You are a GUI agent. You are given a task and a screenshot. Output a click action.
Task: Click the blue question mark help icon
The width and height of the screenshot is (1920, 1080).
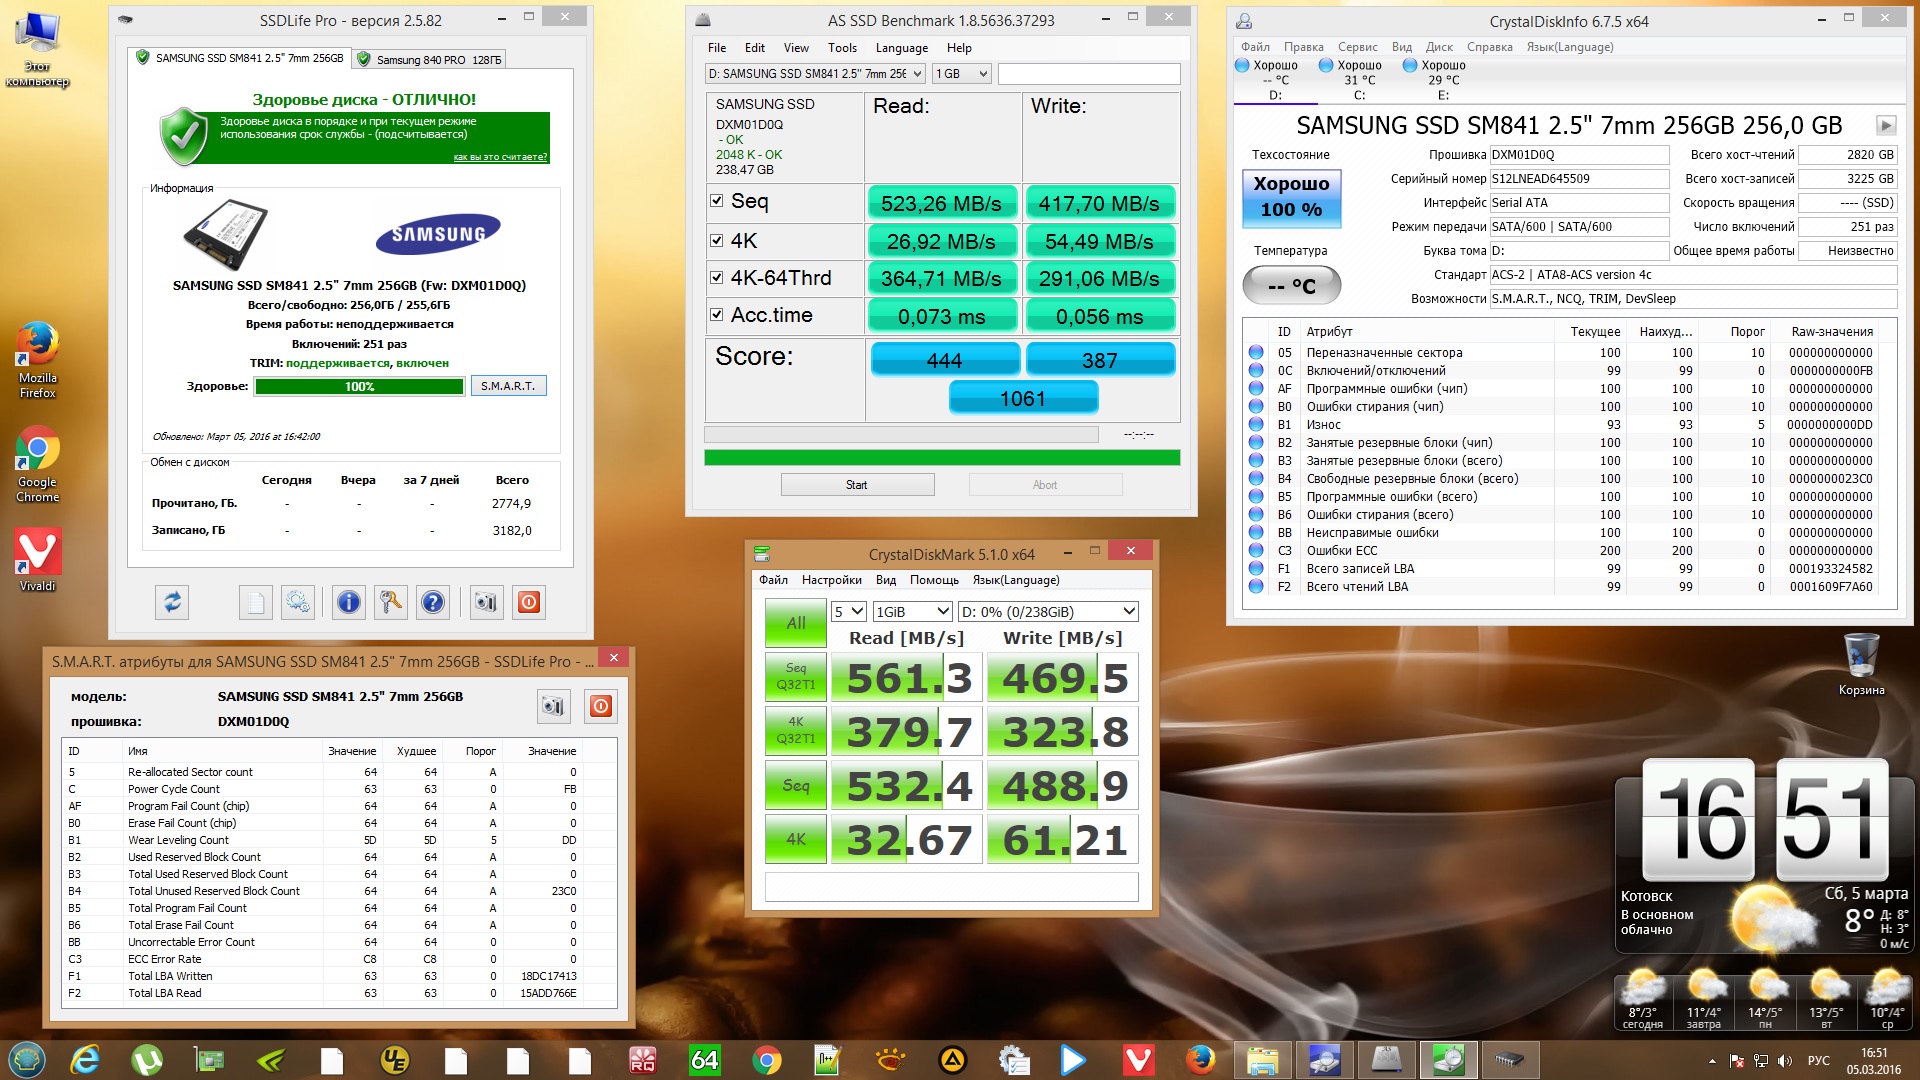[x=432, y=602]
